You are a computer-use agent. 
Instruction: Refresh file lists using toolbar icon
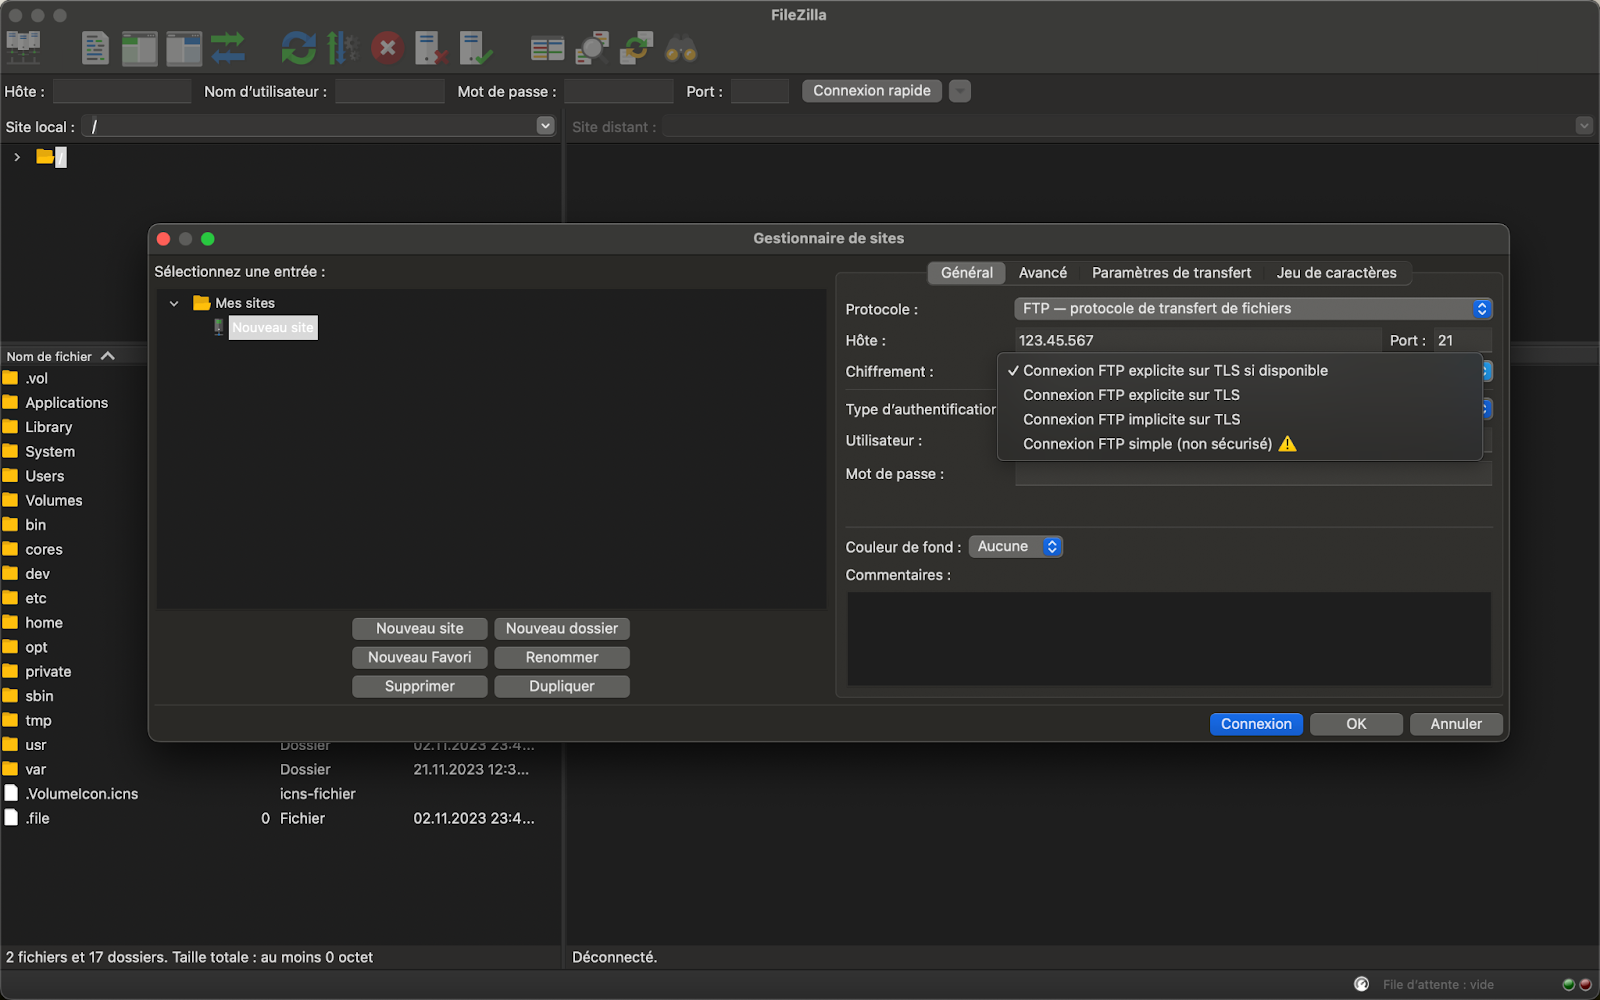[x=298, y=47]
